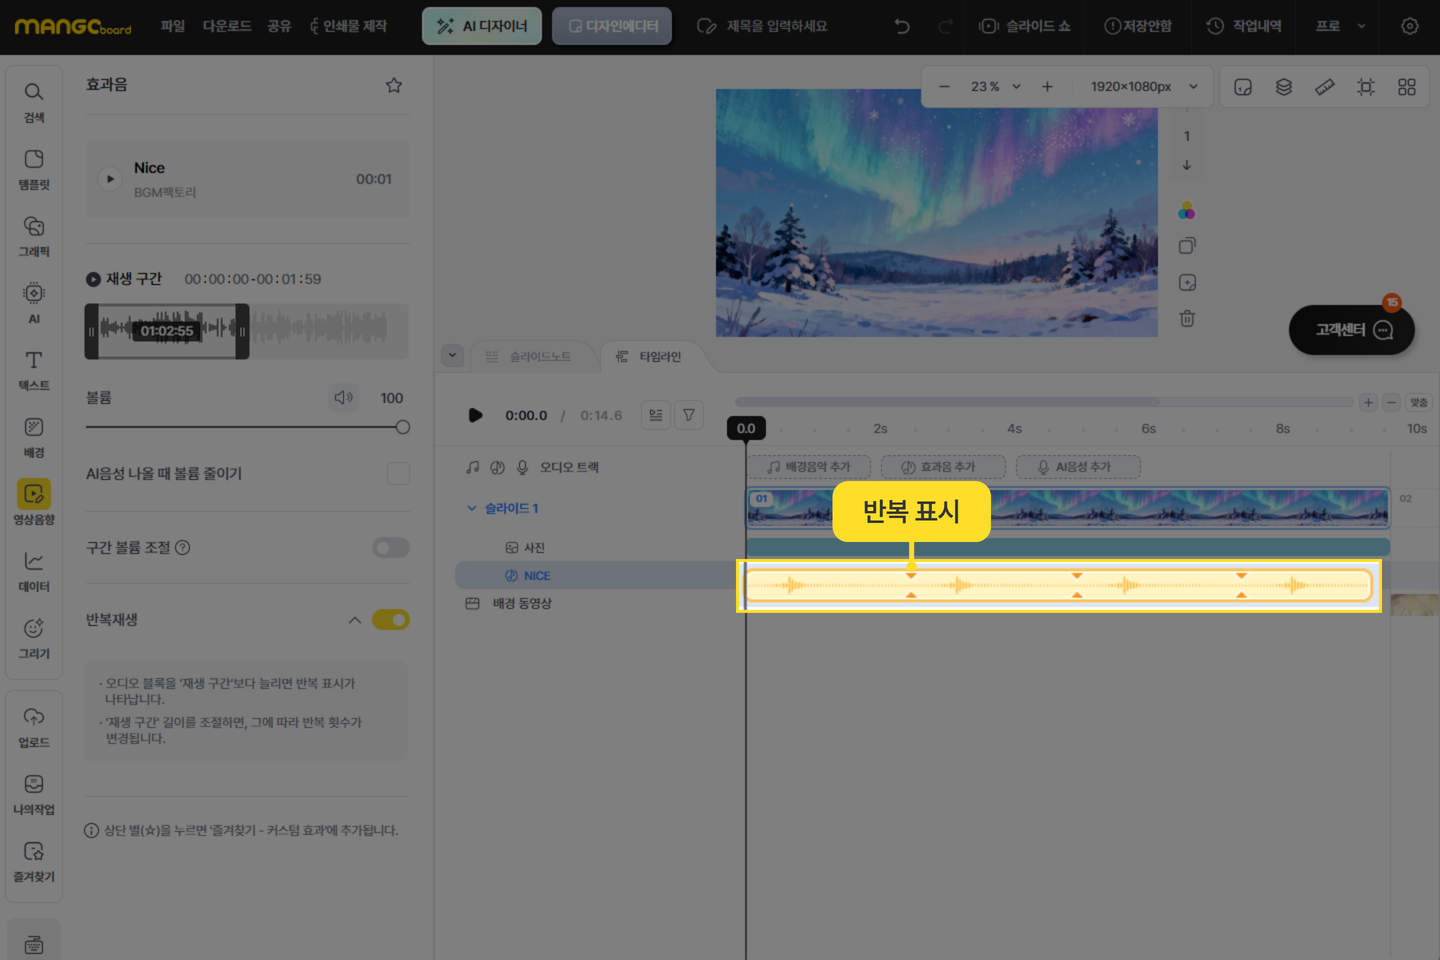1440x960 pixels.
Task: Collapse the 슬라이드 1 tree item
Action: click(x=472, y=508)
